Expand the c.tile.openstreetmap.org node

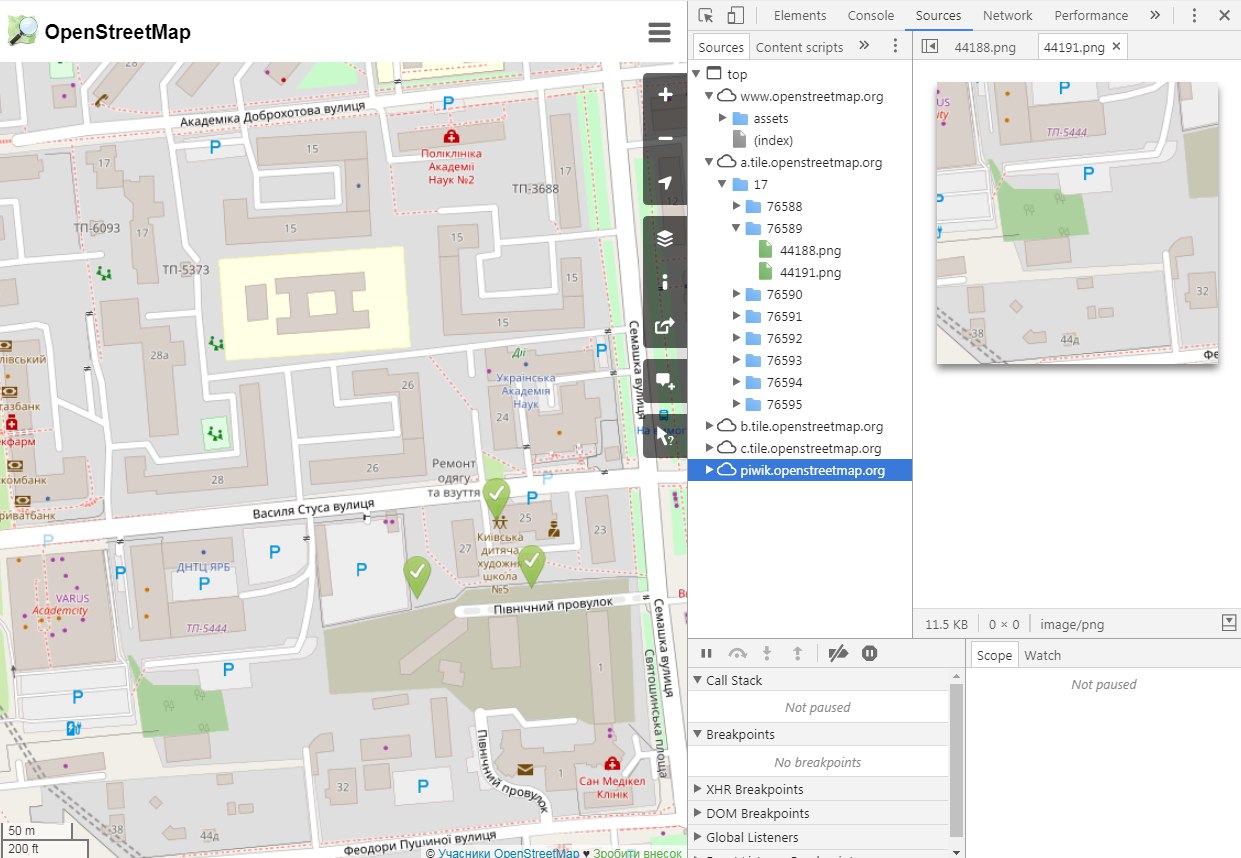pos(709,448)
